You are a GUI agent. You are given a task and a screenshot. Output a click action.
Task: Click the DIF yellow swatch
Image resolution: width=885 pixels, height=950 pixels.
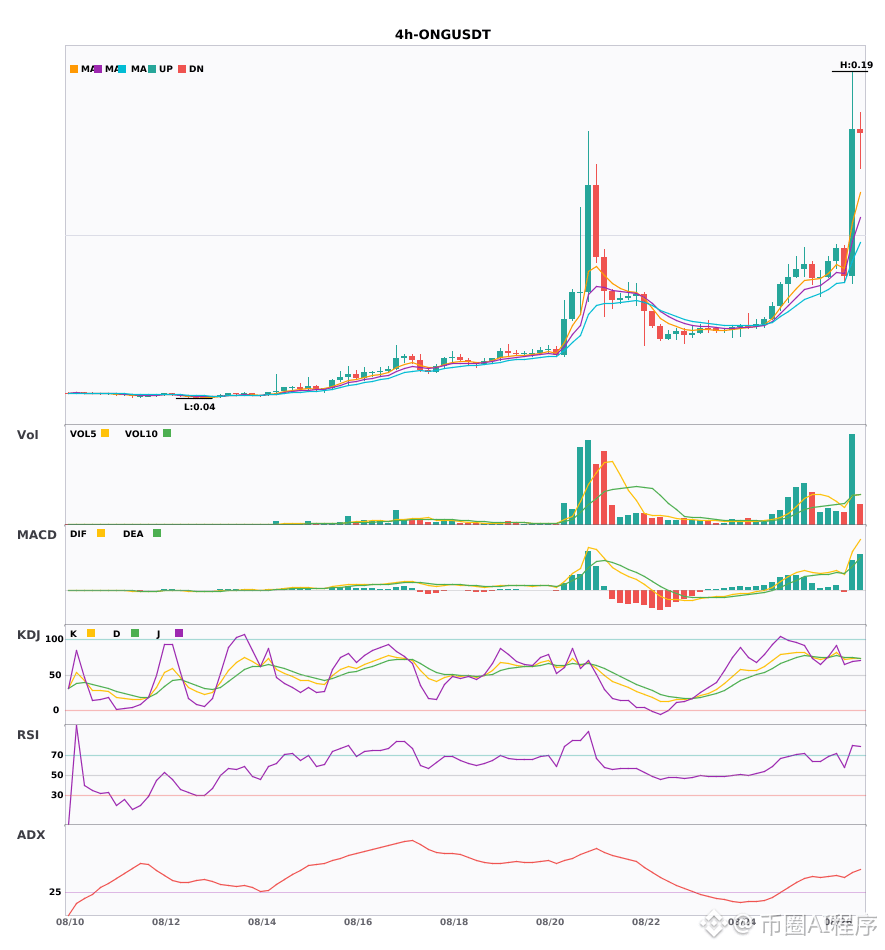coord(101,533)
